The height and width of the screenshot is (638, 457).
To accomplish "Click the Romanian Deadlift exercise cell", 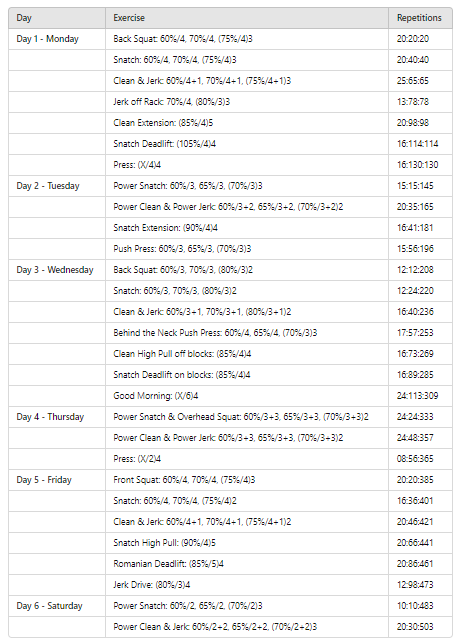I will 247,564.
